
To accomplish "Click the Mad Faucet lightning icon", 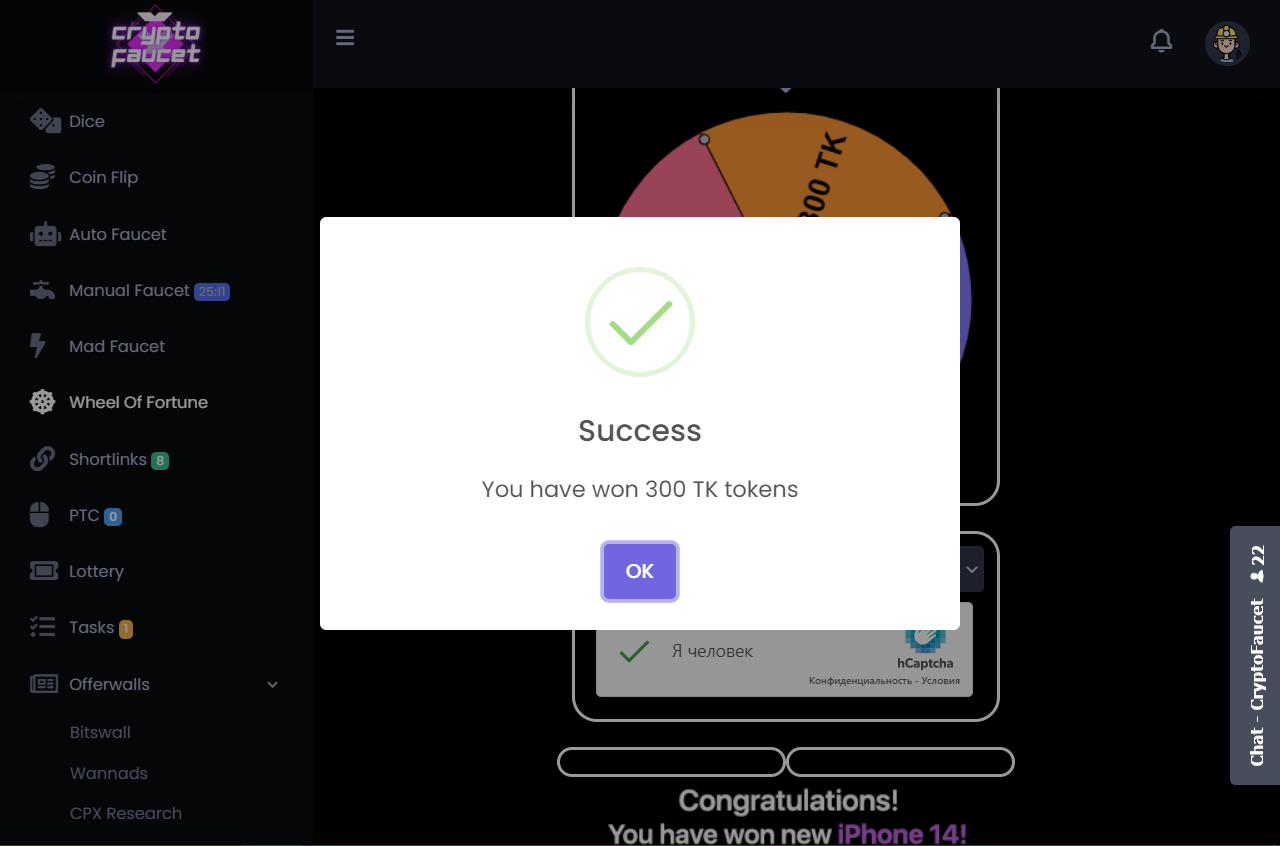I will coord(38,346).
